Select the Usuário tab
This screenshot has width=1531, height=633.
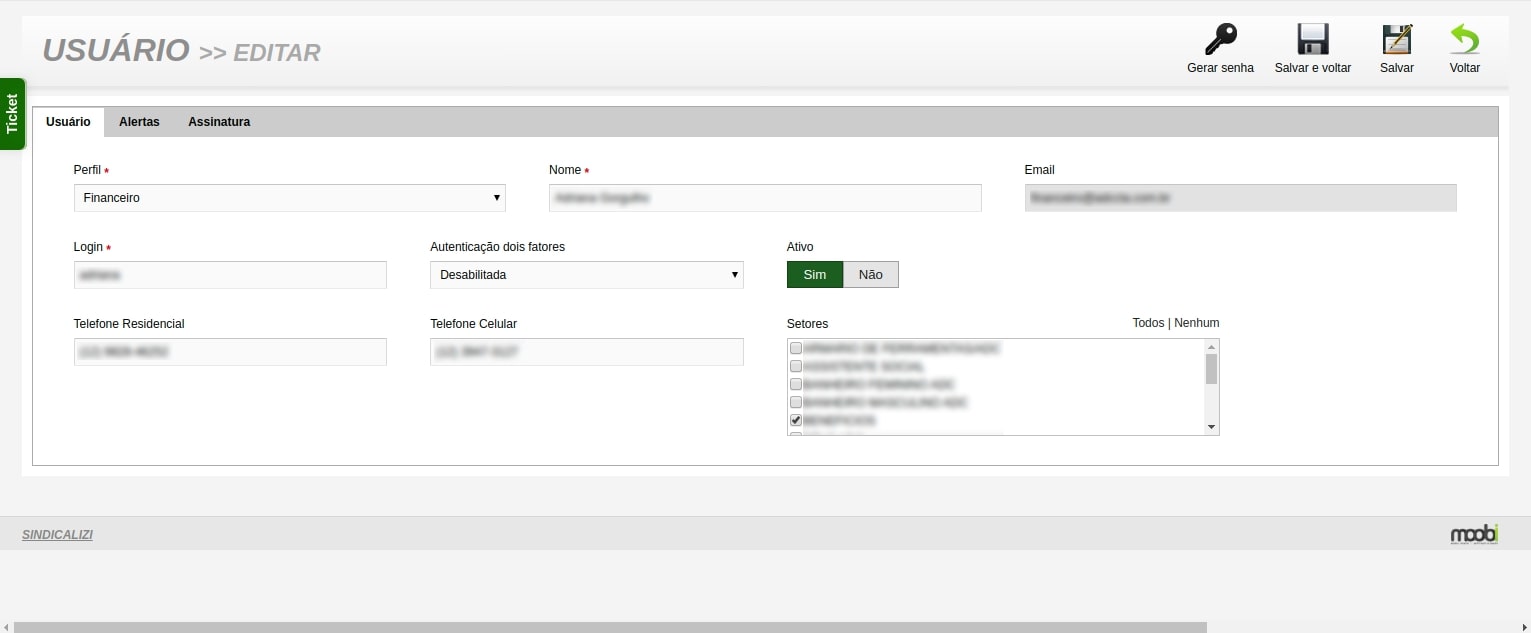click(x=68, y=122)
